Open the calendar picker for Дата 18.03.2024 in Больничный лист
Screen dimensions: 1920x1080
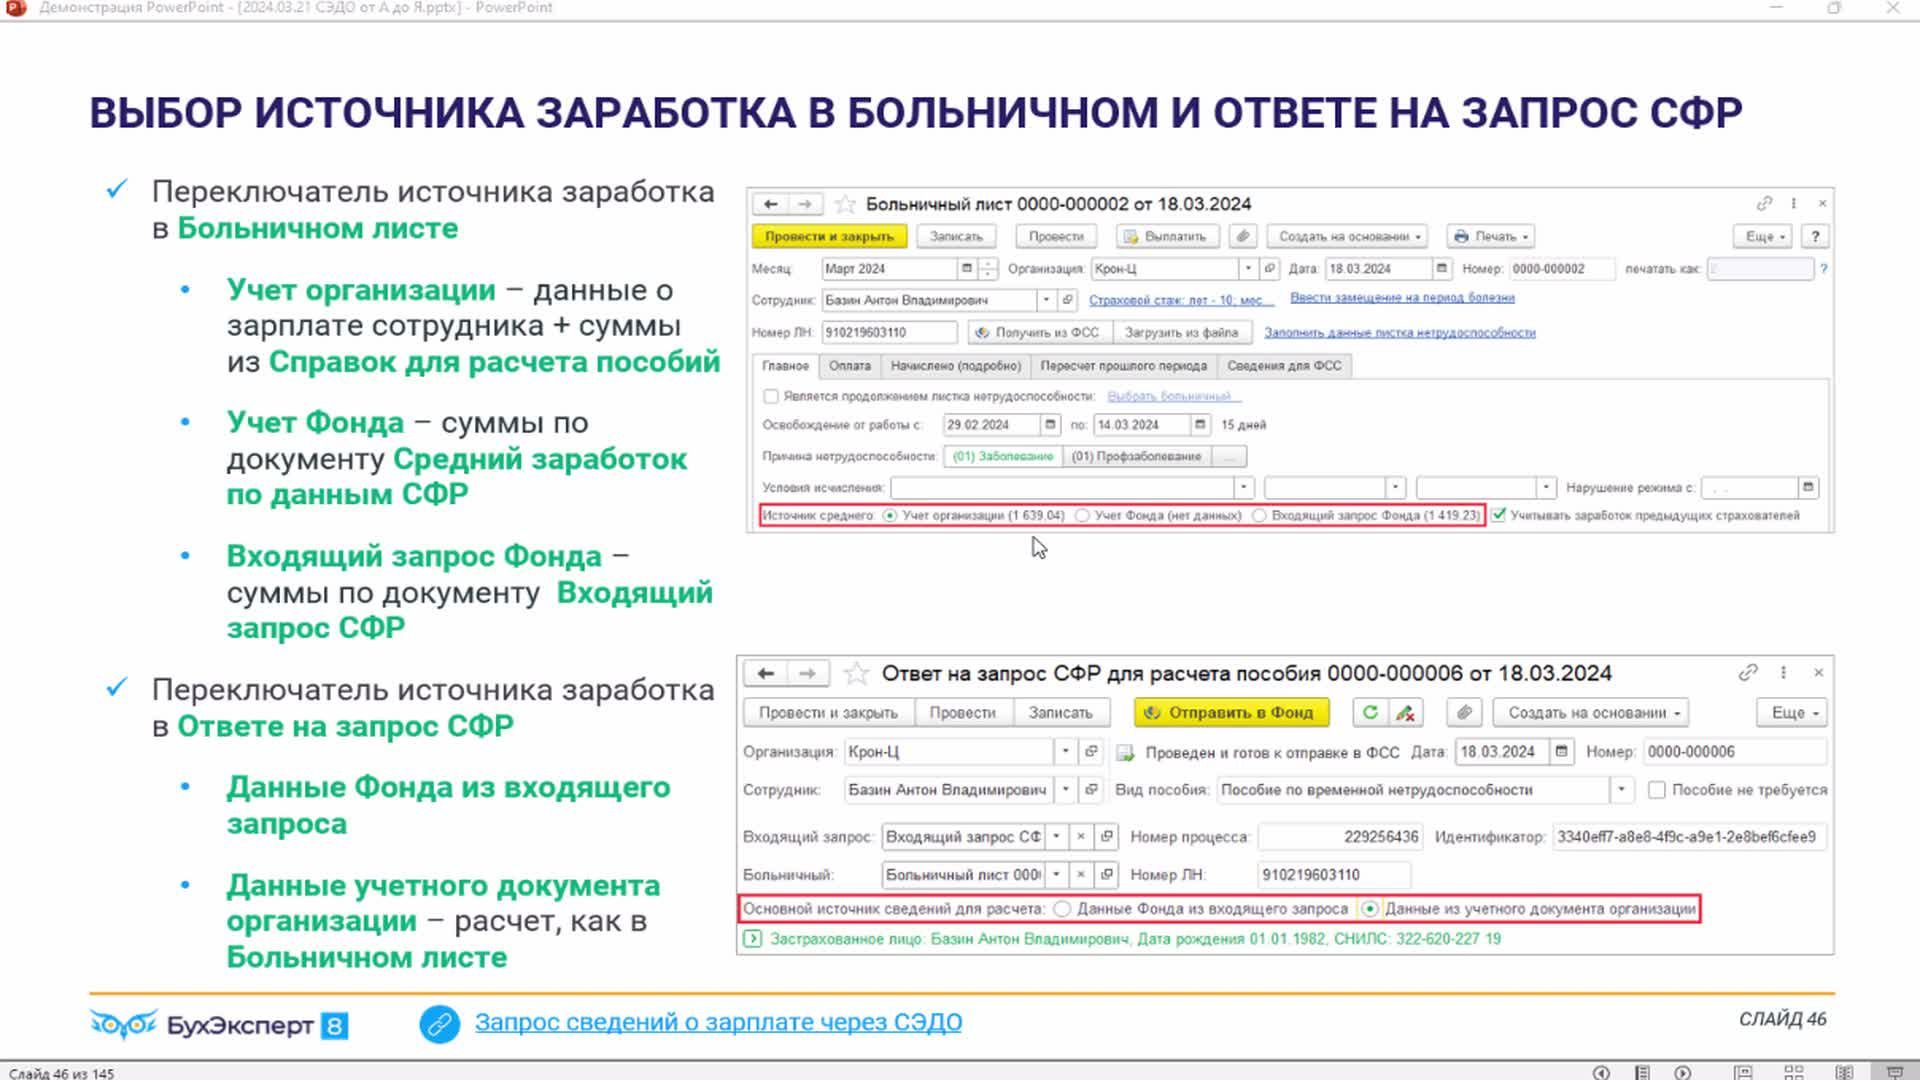point(1441,268)
